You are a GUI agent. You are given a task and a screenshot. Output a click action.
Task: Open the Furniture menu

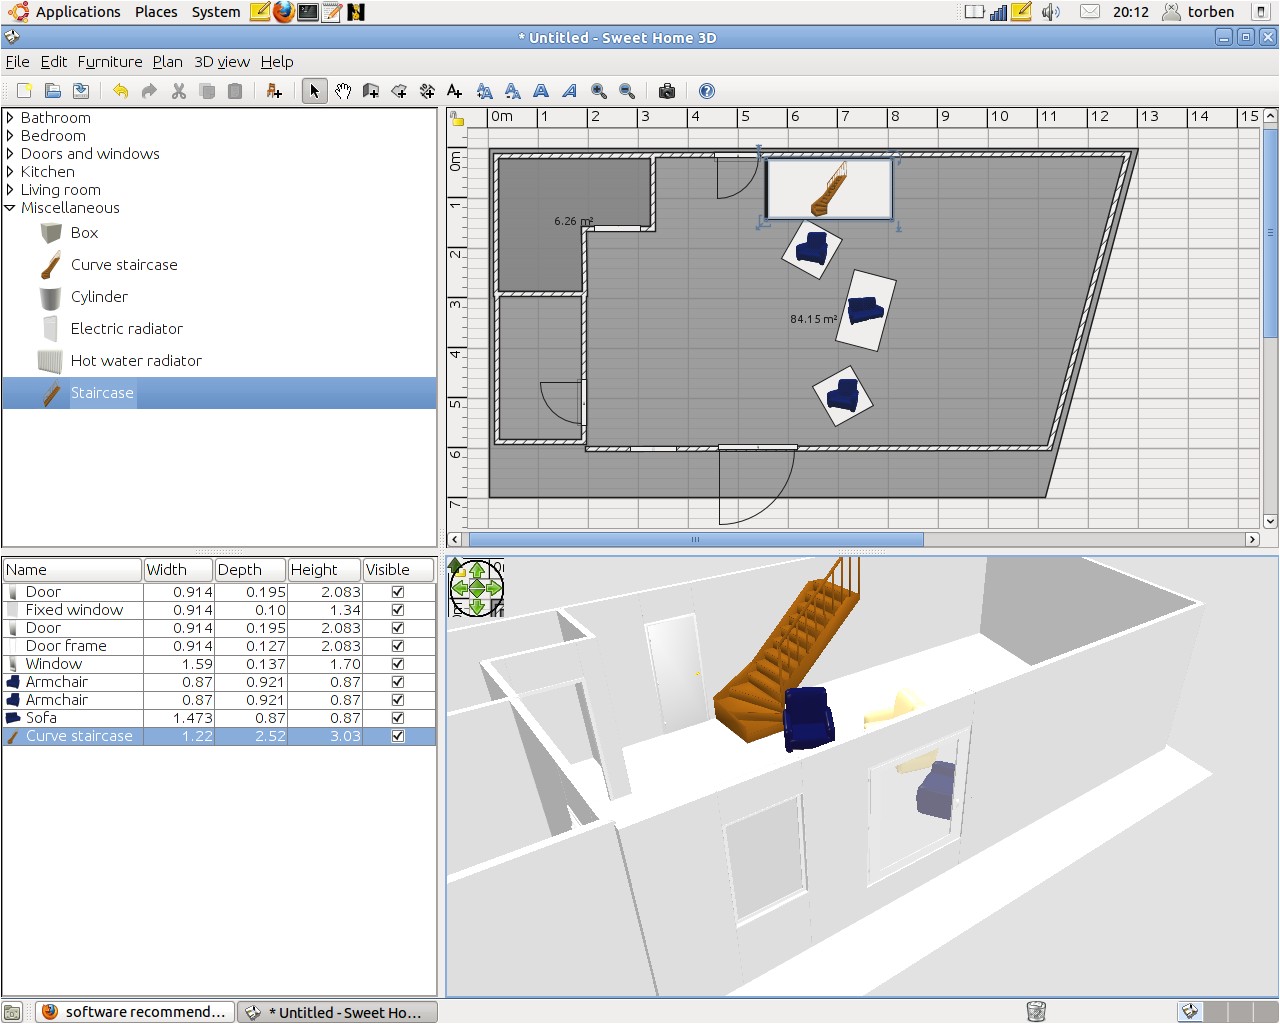coord(110,61)
